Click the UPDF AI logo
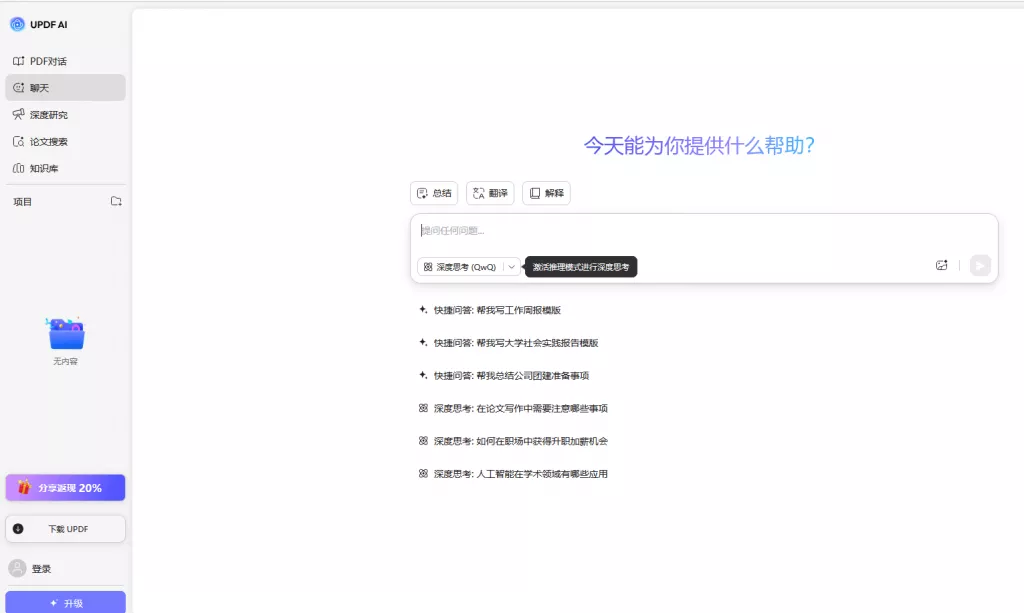This screenshot has height=613, width=1024. (40, 23)
